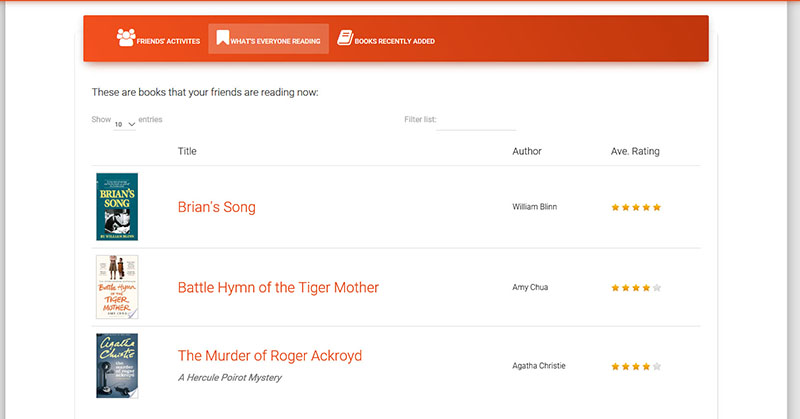
Task: Click the bookmark icon for What's Everyone Reading
Action: tap(222, 37)
